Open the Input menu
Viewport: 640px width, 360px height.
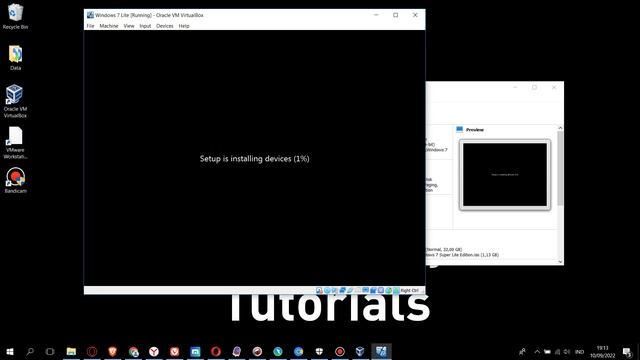coord(145,26)
